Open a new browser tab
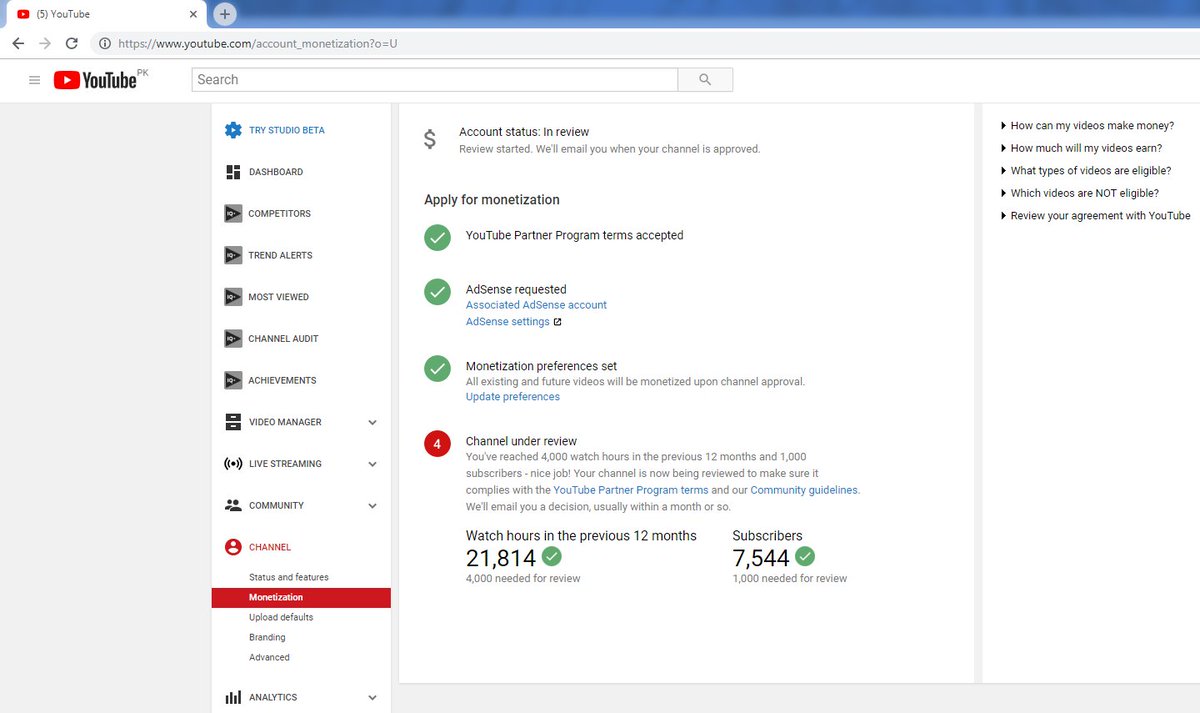 point(225,14)
